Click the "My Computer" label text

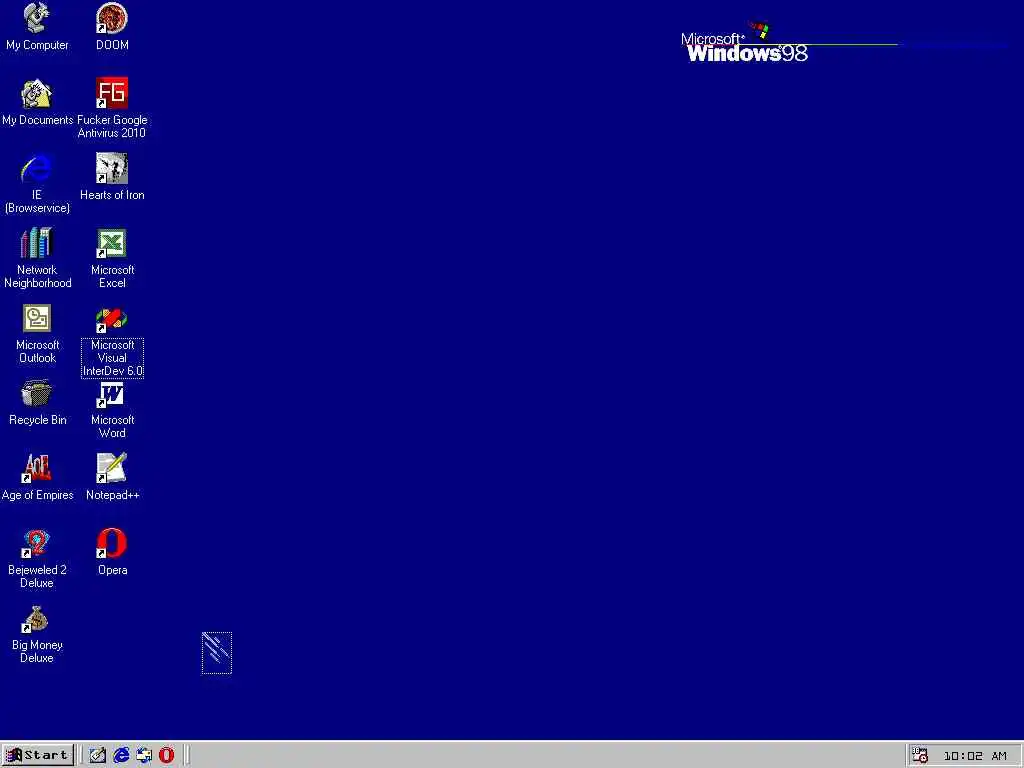pyautogui.click(x=37, y=44)
